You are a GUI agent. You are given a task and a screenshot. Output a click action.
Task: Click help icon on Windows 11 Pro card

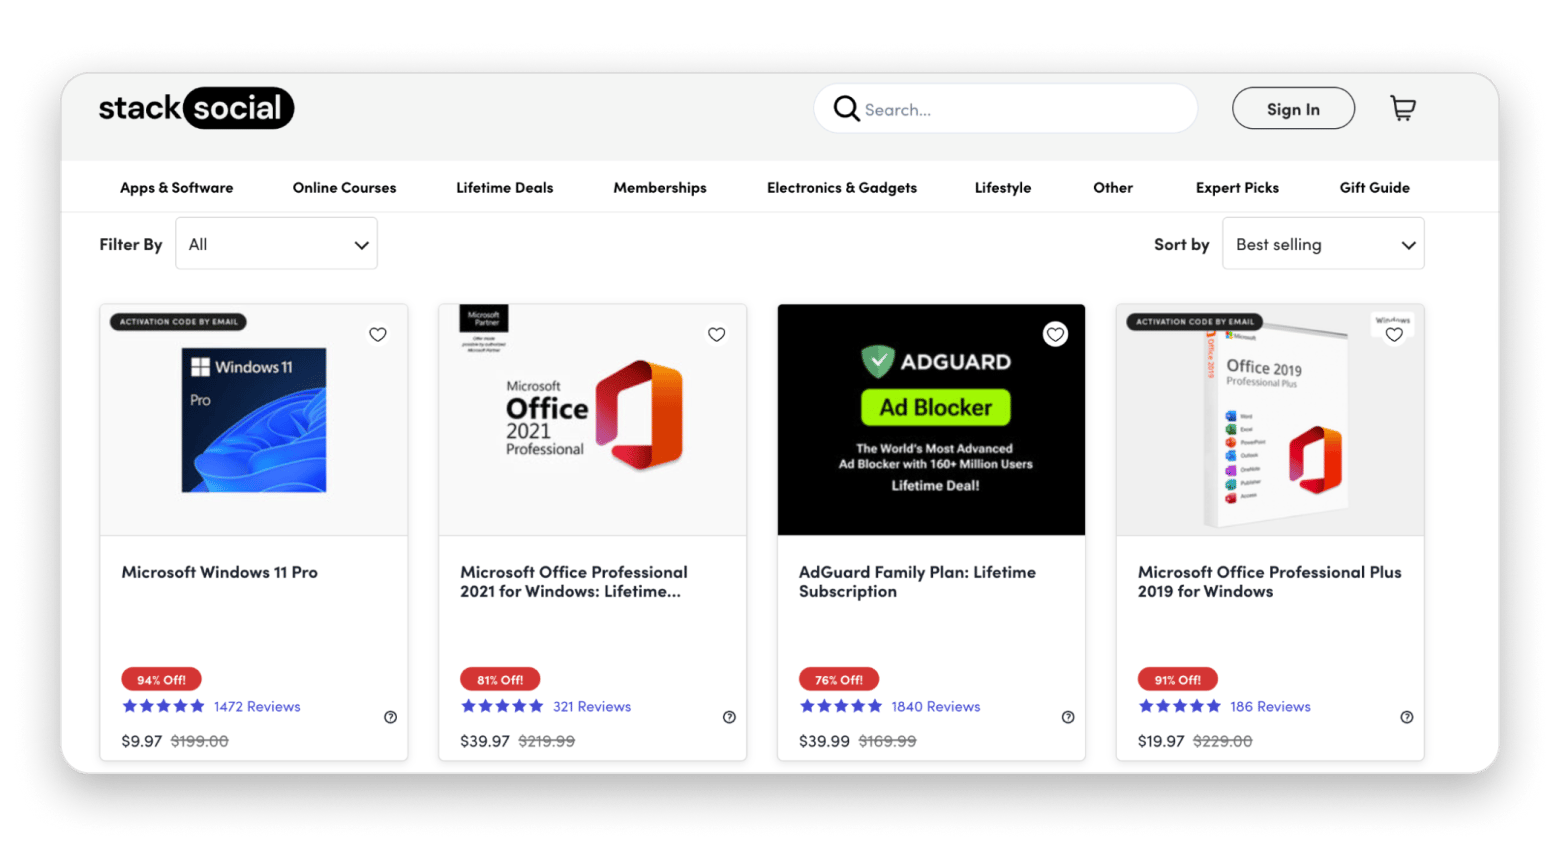click(390, 717)
